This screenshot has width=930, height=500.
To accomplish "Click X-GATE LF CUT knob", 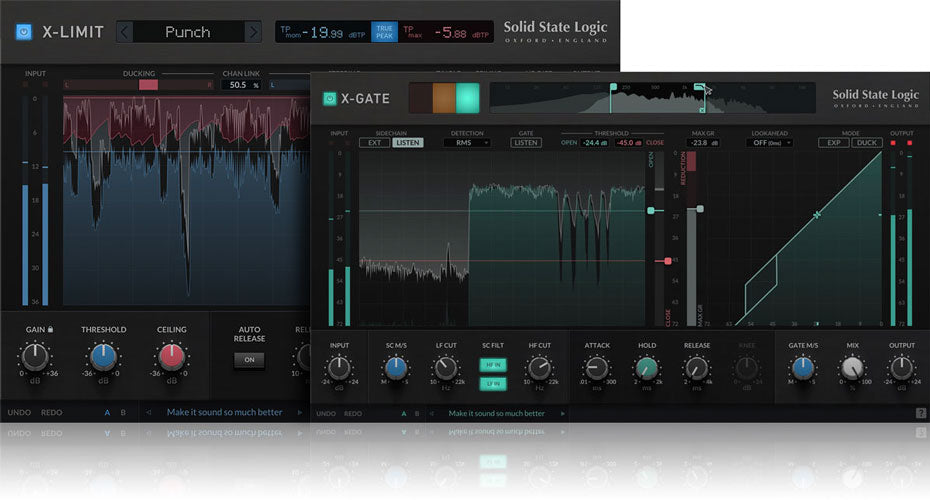I will 445,368.
